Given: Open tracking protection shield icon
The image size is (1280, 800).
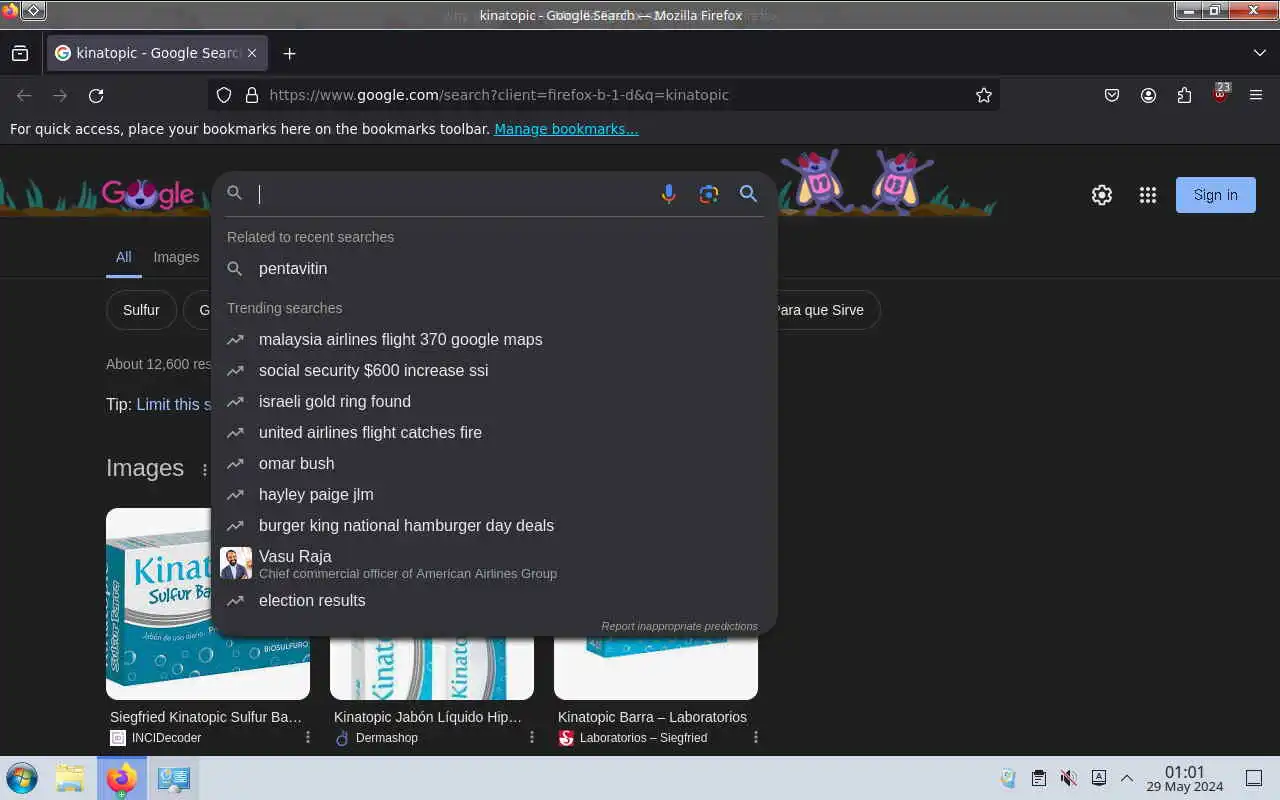Looking at the screenshot, I should [224, 95].
